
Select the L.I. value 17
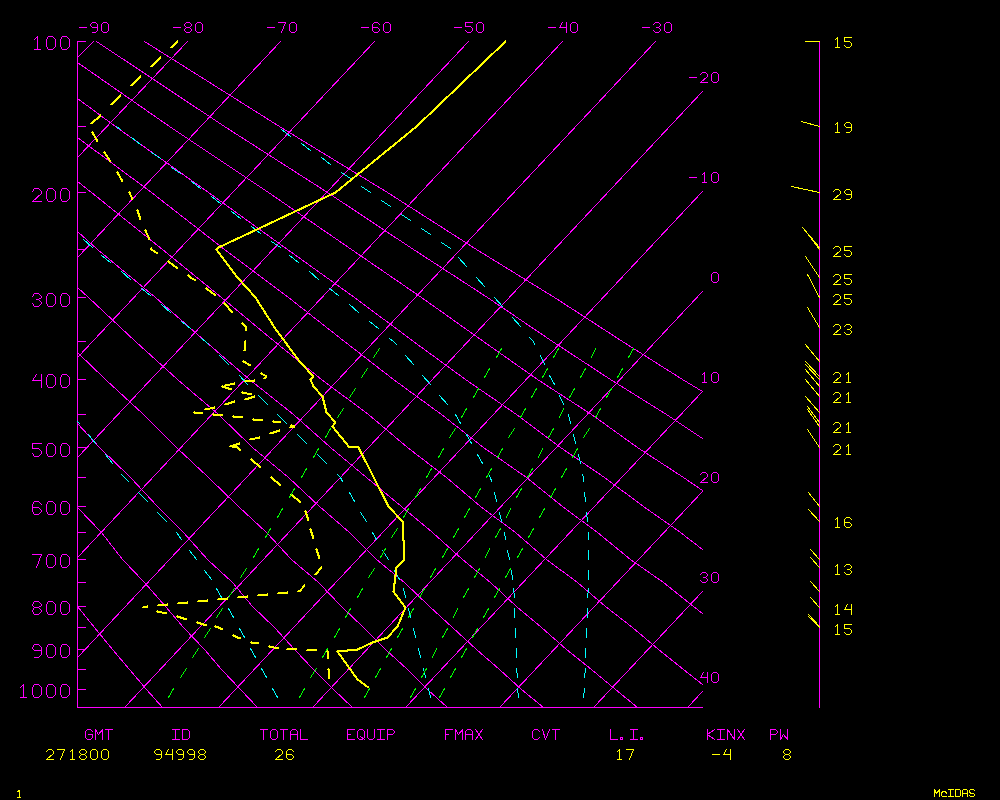pyautogui.click(x=624, y=755)
